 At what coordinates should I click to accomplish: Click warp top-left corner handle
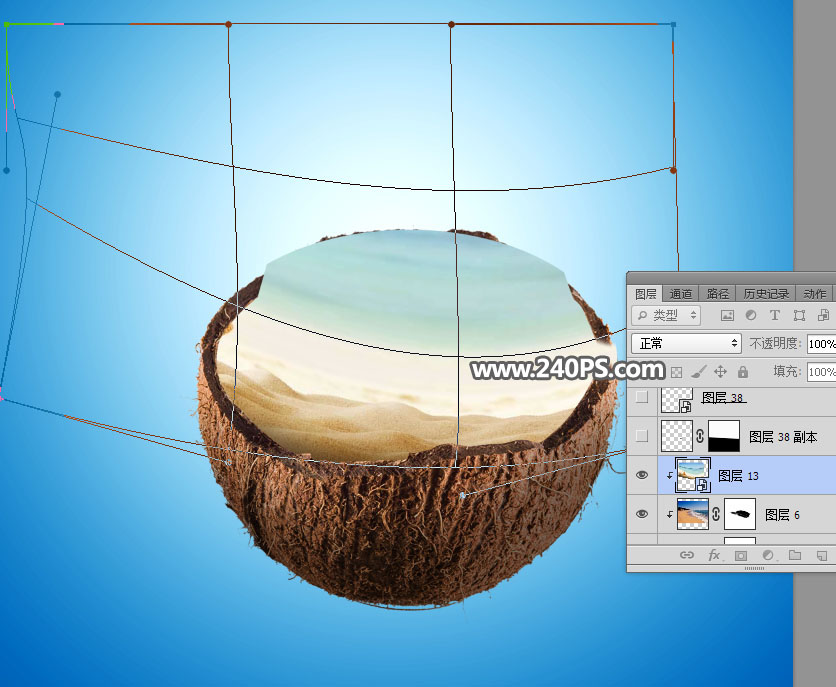click(6, 25)
